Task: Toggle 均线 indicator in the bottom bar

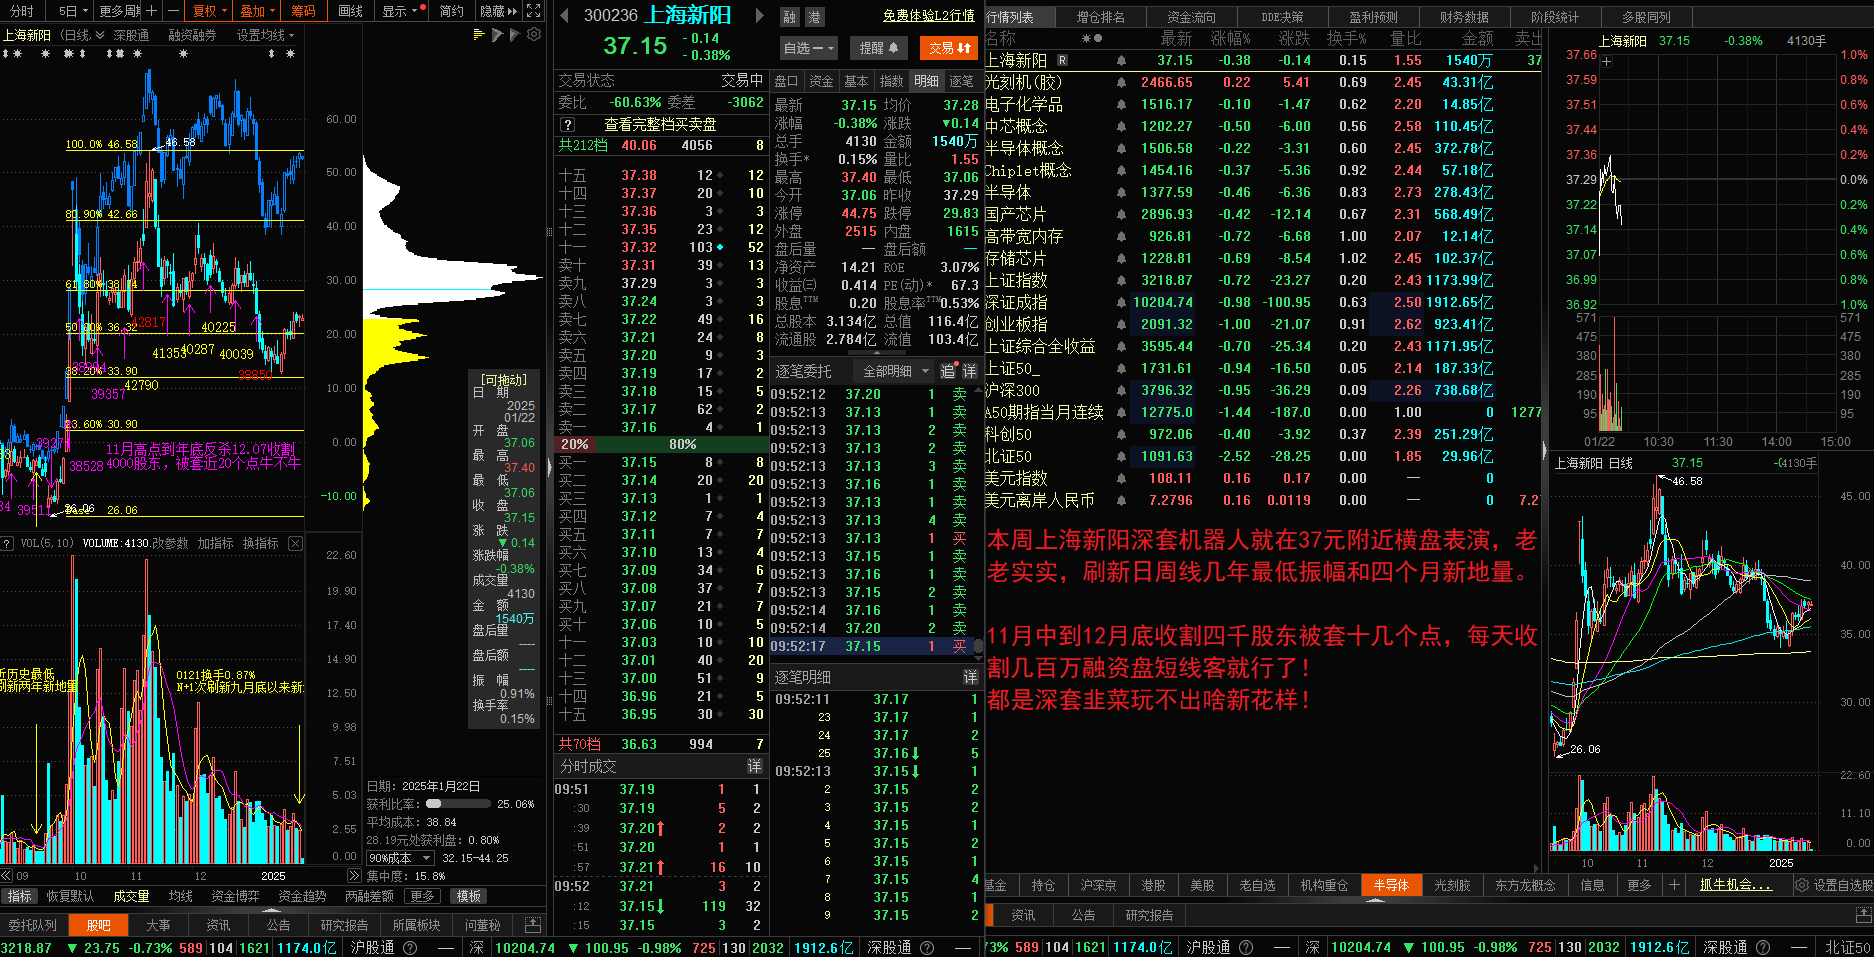Action: pyautogui.click(x=181, y=896)
